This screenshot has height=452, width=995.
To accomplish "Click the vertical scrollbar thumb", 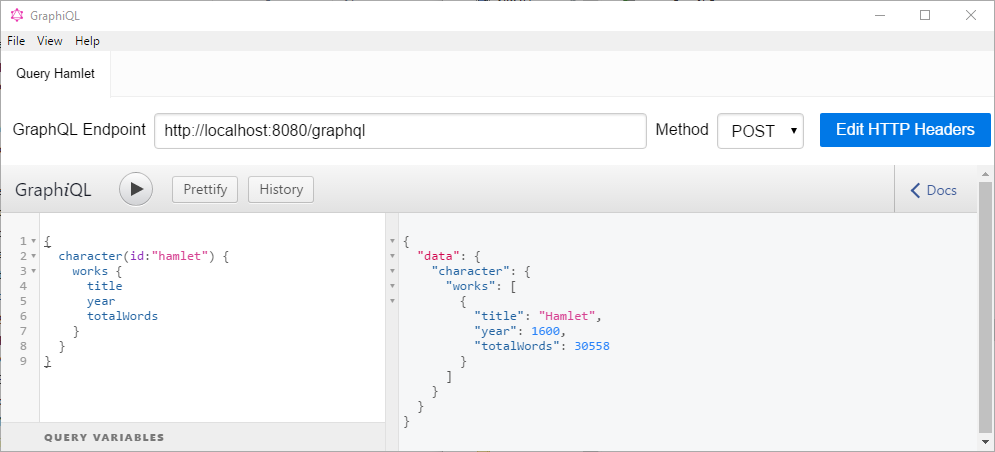I will pos(985,305).
